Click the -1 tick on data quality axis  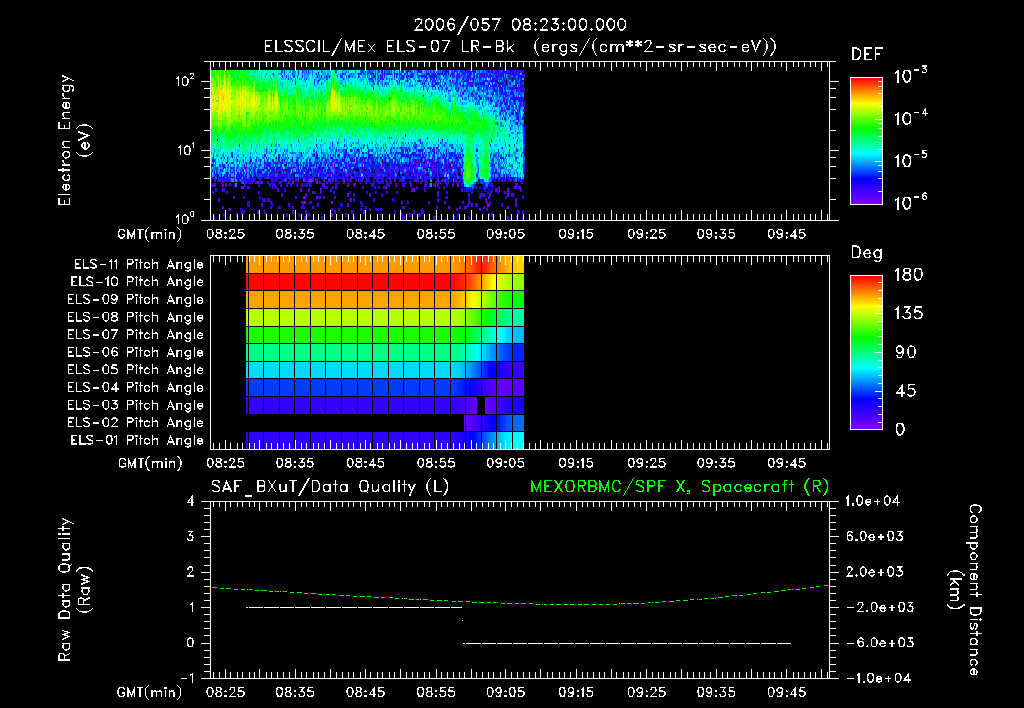click(187, 678)
